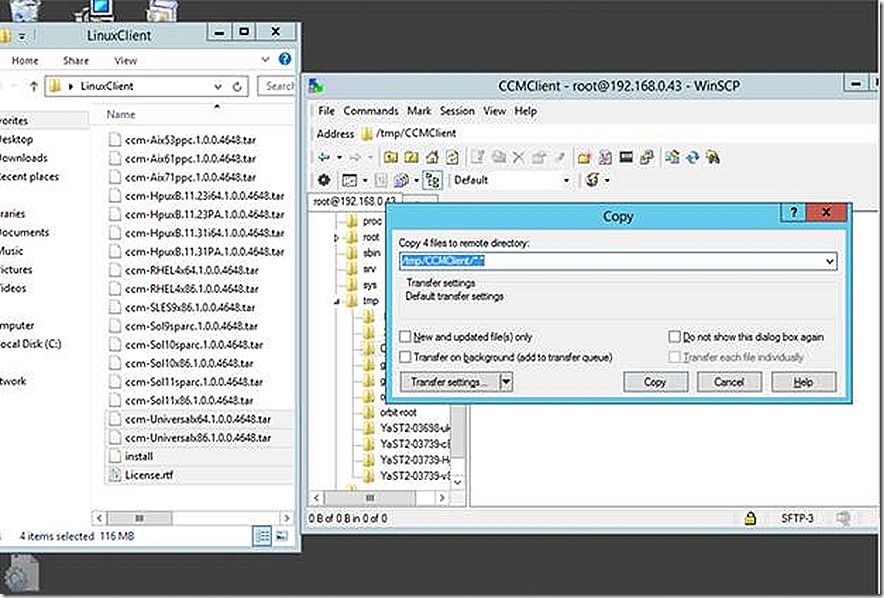Viewport: 884px width, 598px height.
Task: Open the File menu in WinSCP
Action: coord(326,111)
